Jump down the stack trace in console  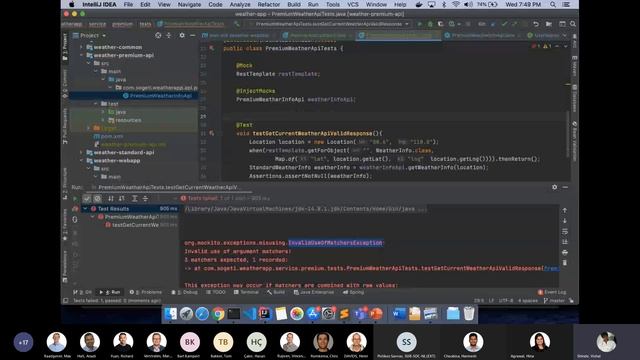(x=564, y=221)
